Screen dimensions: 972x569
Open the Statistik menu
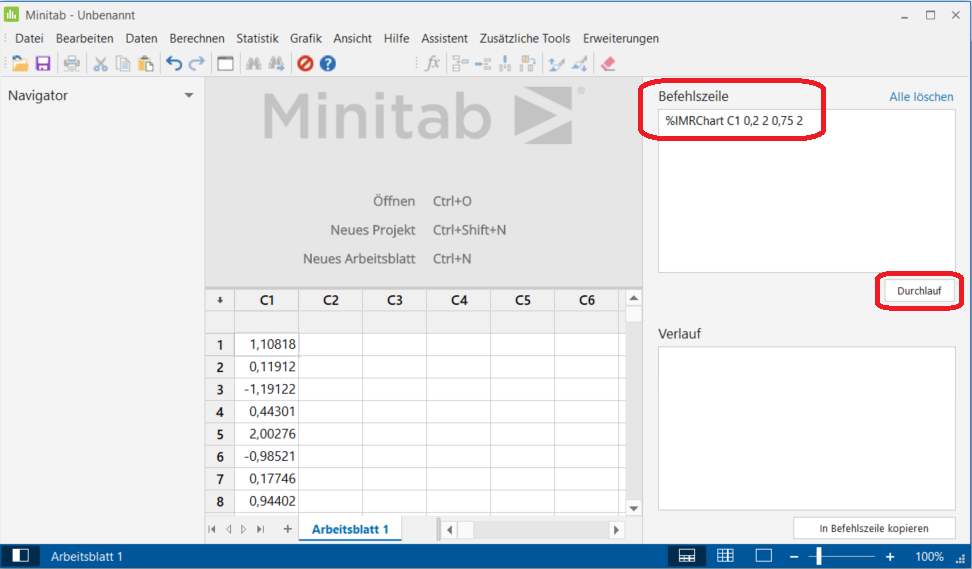tap(257, 38)
